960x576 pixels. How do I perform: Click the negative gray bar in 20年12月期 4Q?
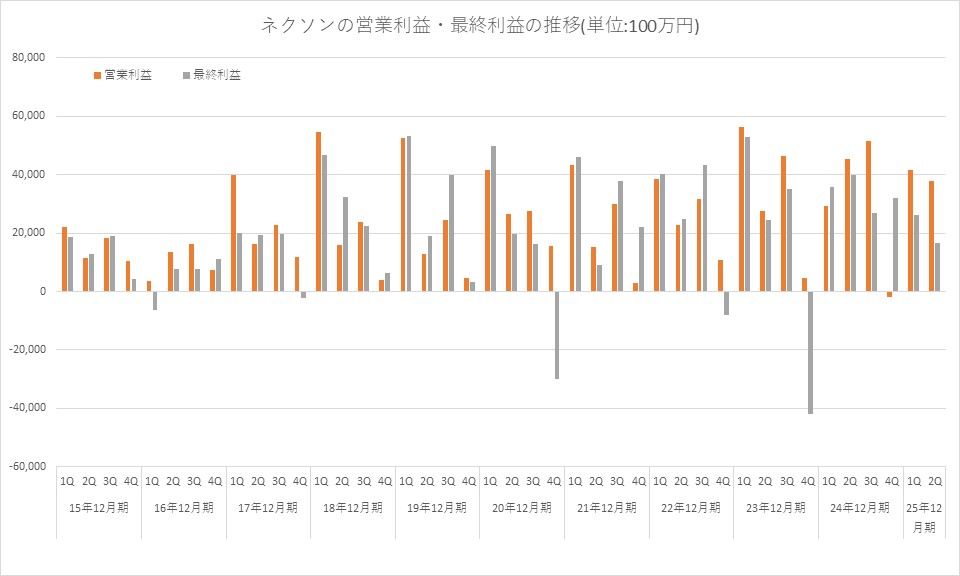click(x=557, y=335)
